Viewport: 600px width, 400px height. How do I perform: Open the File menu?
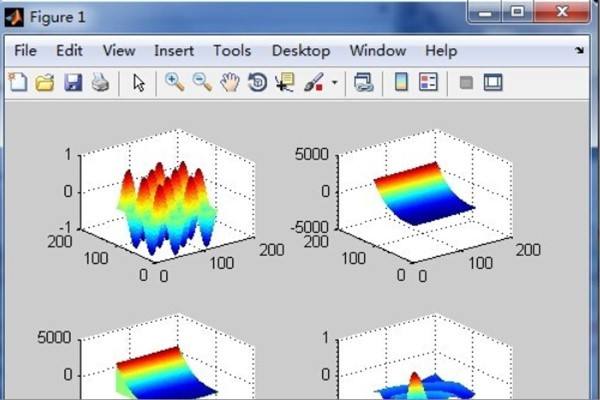coord(25,51)
